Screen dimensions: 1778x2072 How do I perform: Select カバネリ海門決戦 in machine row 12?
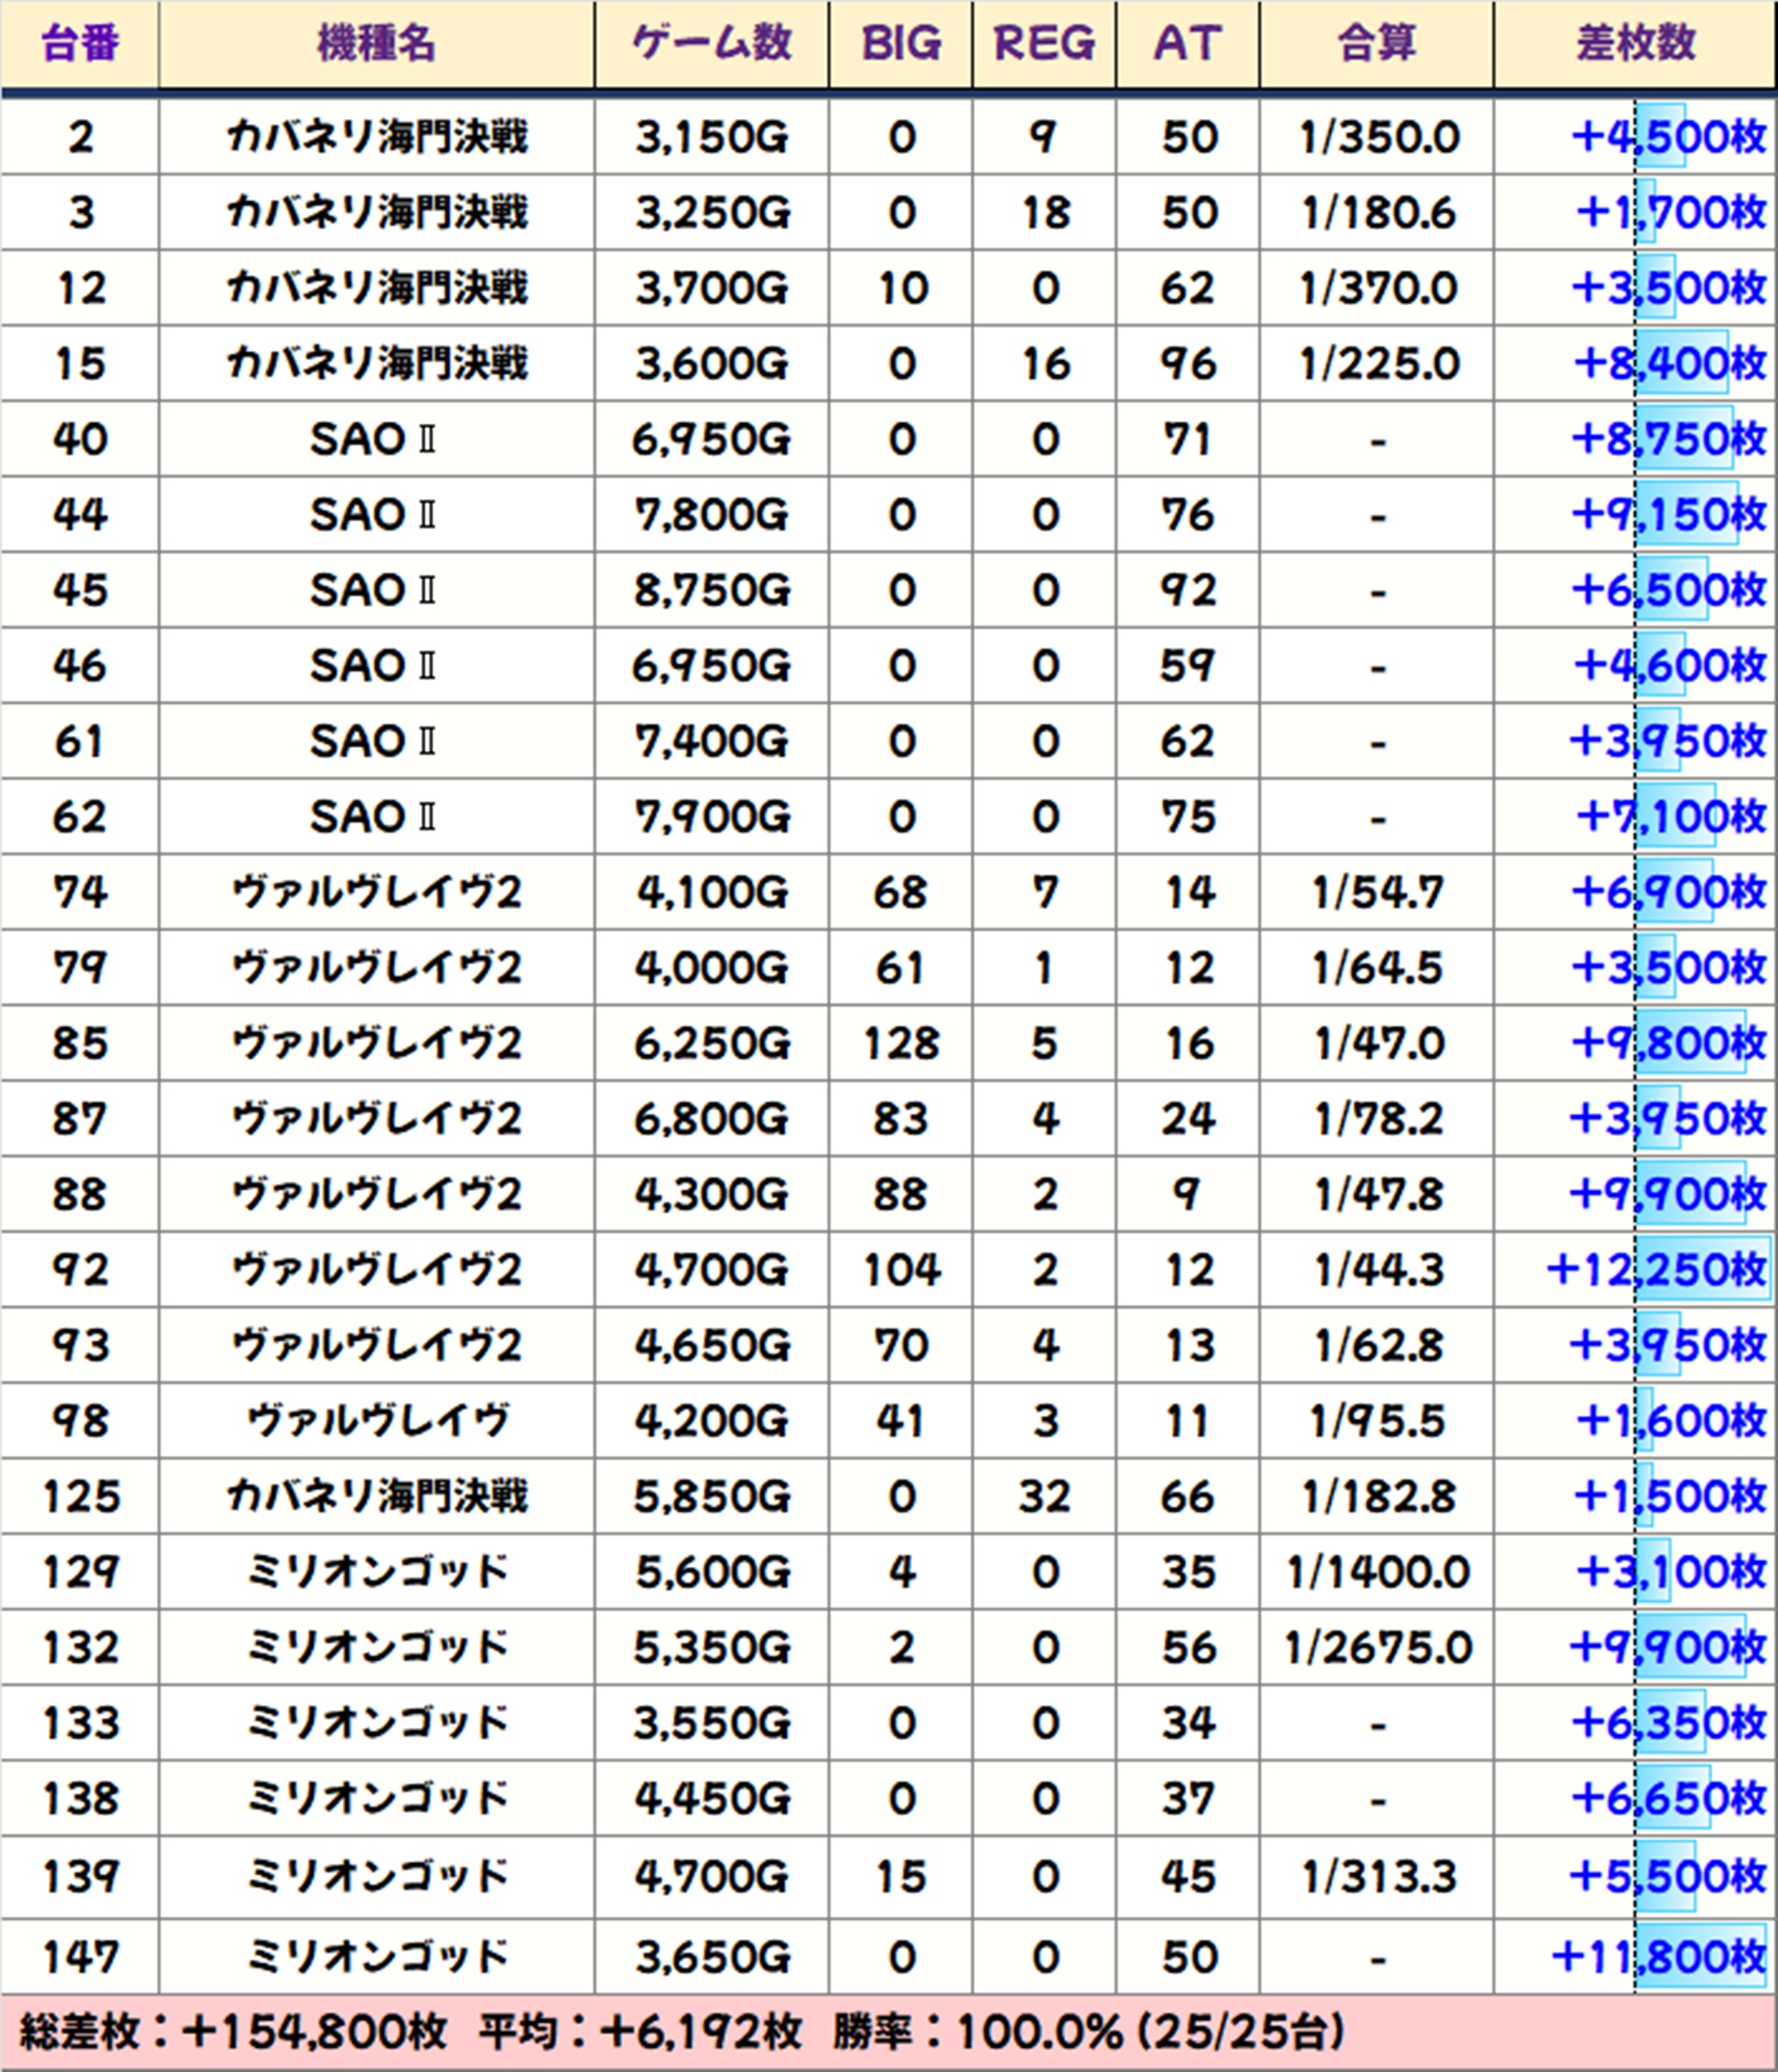pos(377,288)
